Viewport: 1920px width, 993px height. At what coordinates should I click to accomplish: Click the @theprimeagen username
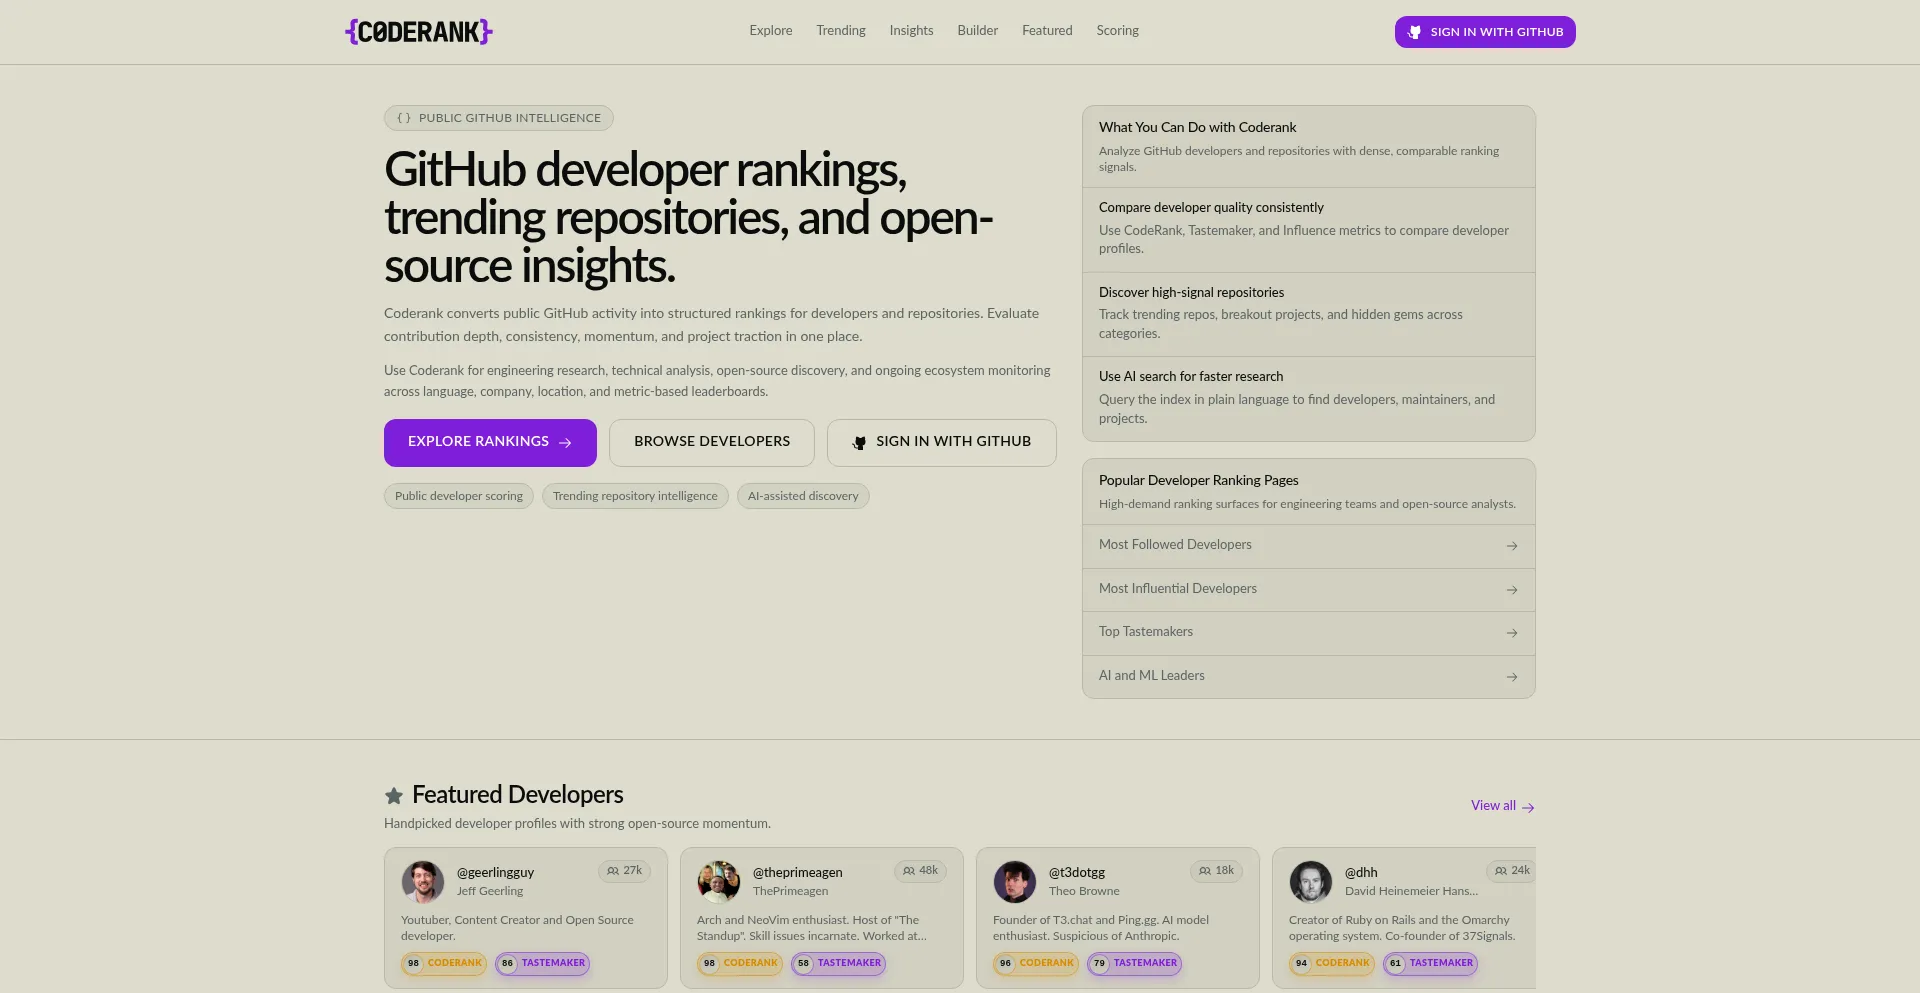click(x=797, y=872)
